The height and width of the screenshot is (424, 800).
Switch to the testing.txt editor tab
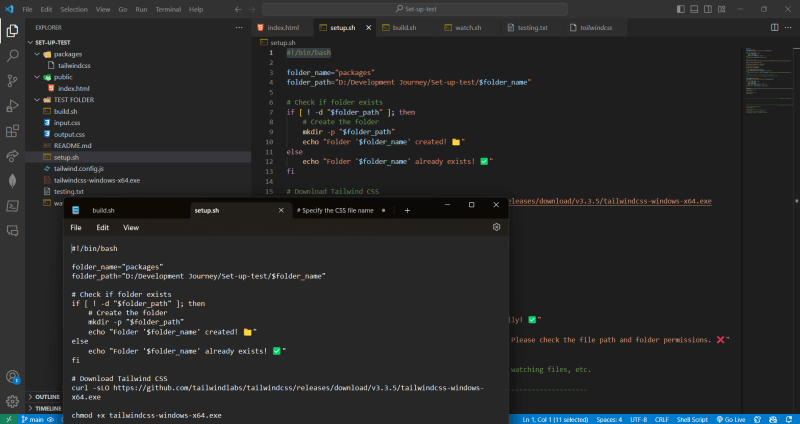[x=532, y=28]
